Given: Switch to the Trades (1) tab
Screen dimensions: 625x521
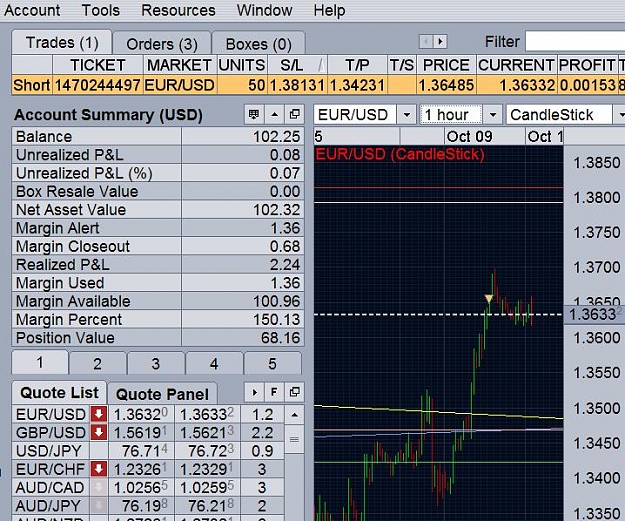Looking at the screenshot, I should pyautogui.click(x=62, y=42).
